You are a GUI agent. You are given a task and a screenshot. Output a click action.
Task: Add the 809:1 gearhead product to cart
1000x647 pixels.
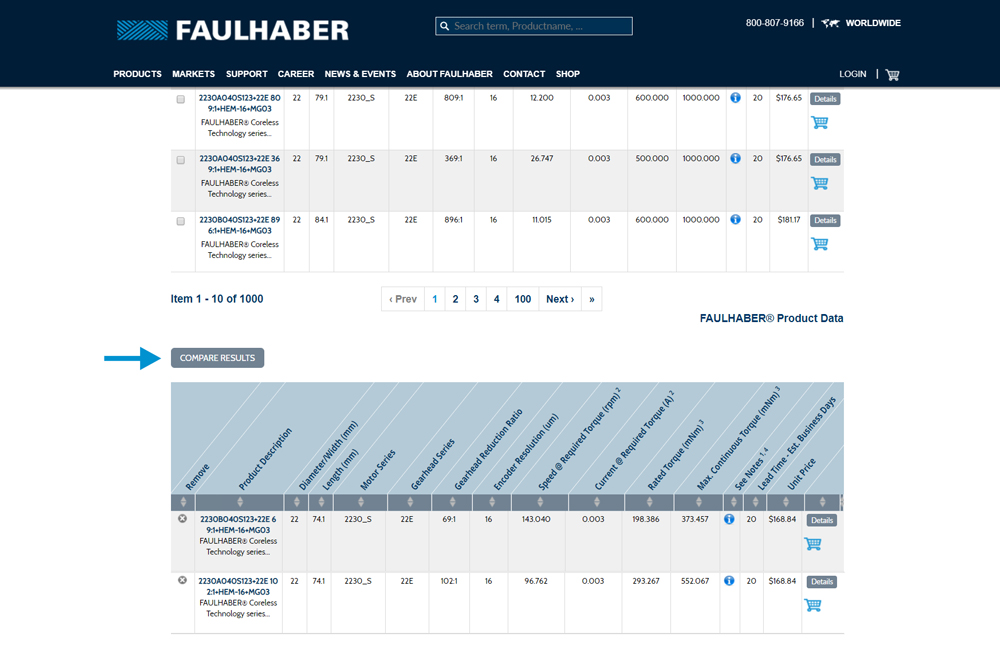(x=820, y=123)
